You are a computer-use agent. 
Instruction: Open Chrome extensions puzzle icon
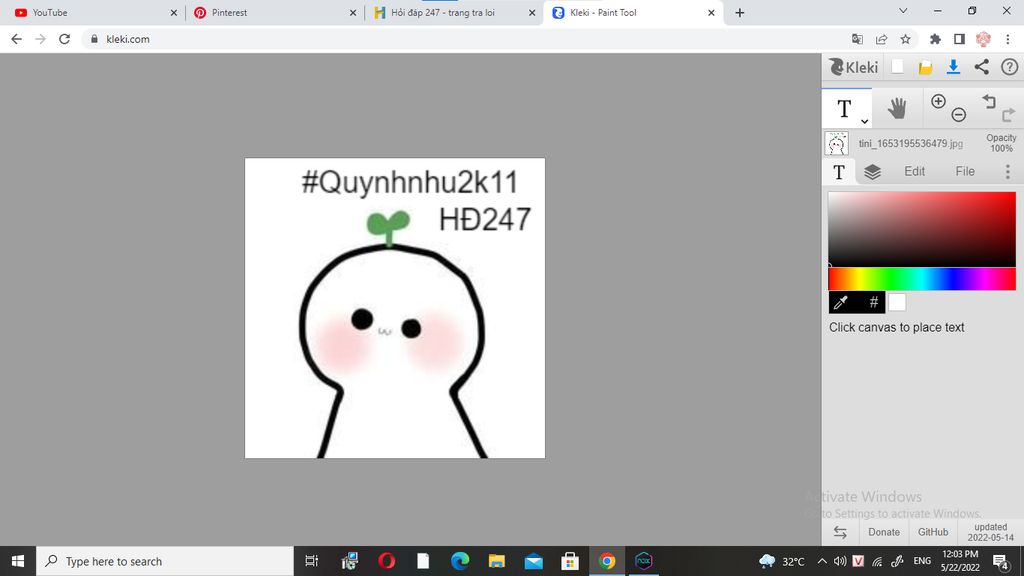click(935, 39)
